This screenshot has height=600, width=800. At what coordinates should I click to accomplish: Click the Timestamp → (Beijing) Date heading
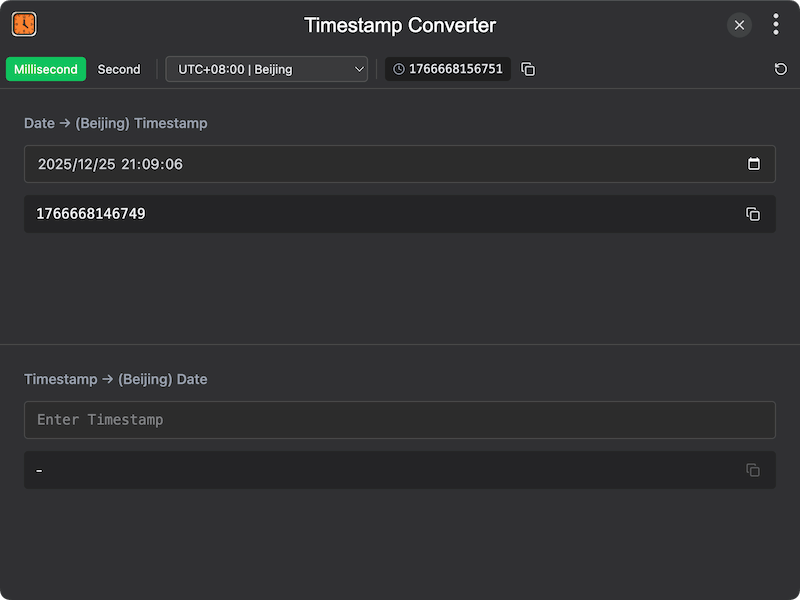(x=116, y=379)
